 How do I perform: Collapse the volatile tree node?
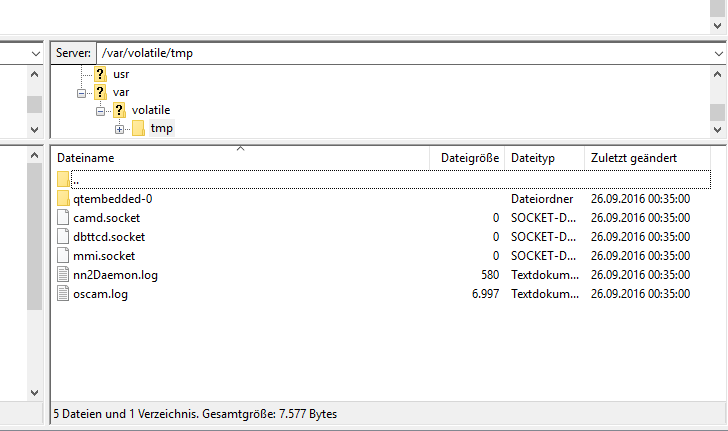pos(101,110)
